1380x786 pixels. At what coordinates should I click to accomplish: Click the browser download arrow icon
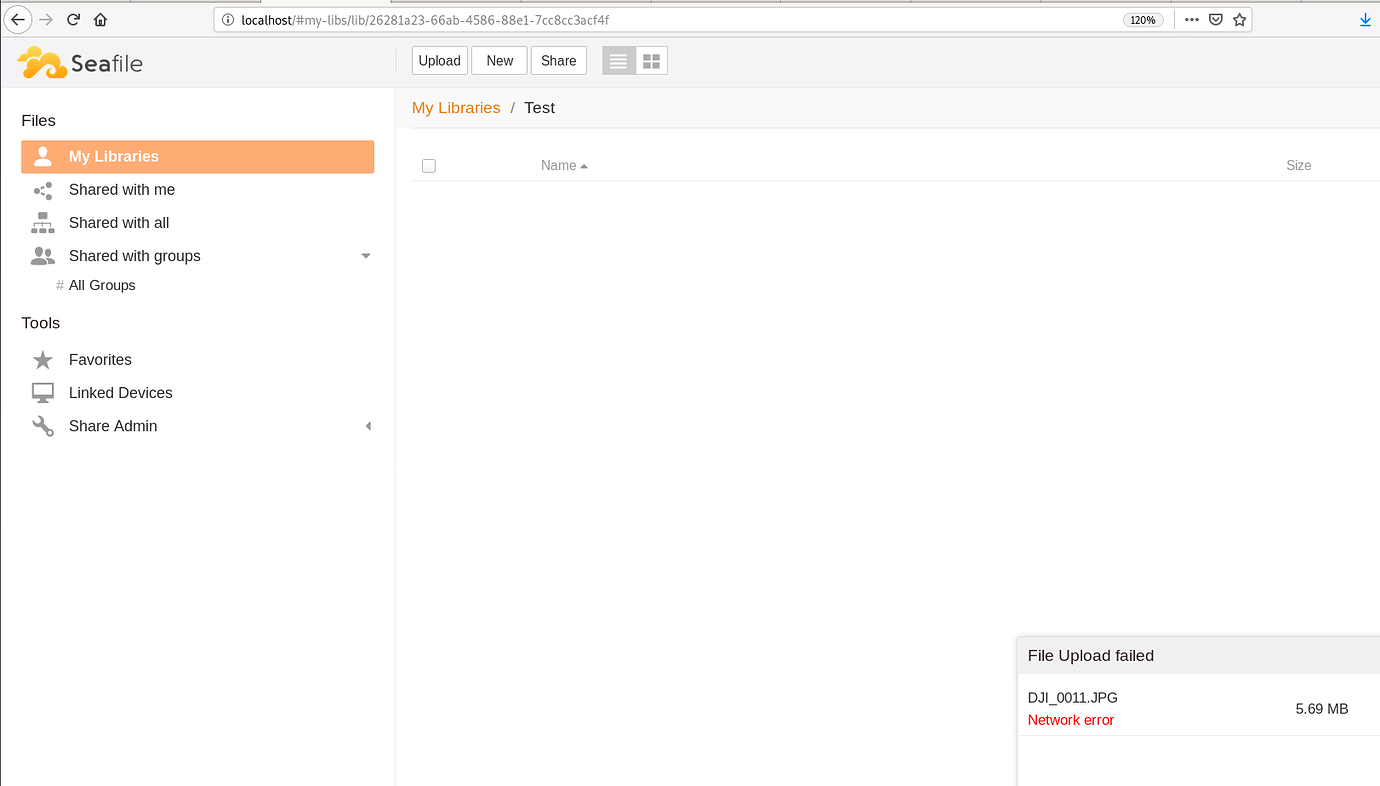[1364, 19]
